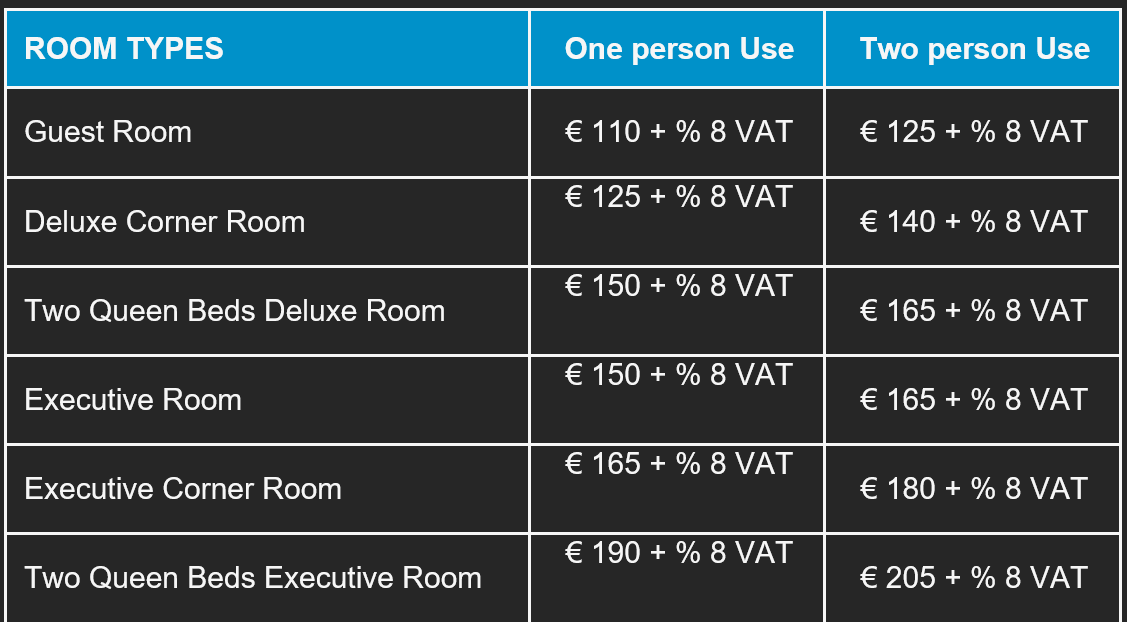The height and width of the screenshot is (622, 1127).
Task: Click the Deluxe Corner Room label
Action: (x=165, y=221)
